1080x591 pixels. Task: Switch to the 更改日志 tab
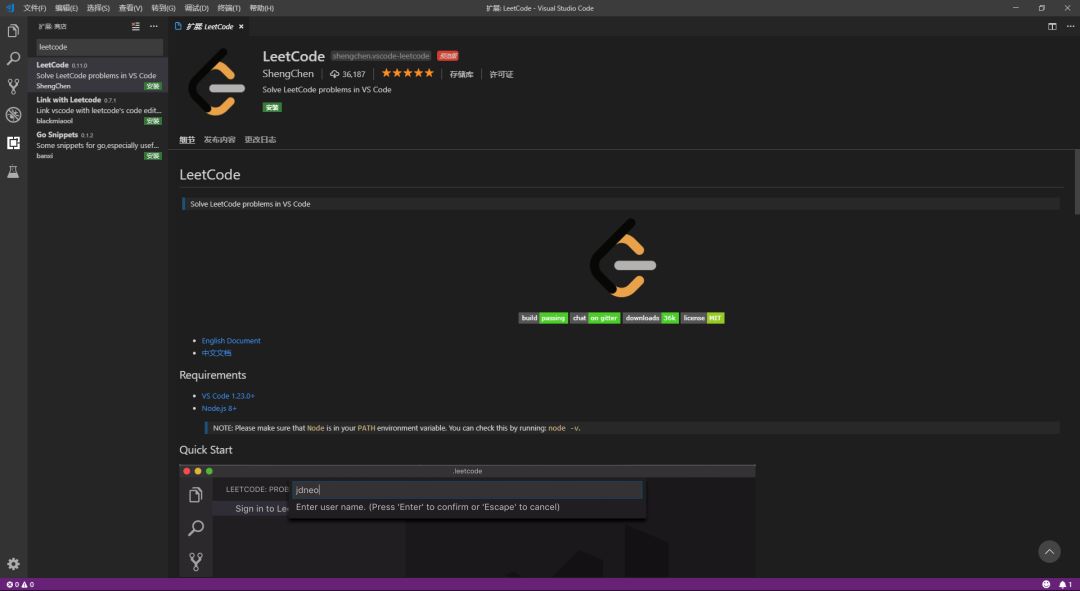coord(260,140)
